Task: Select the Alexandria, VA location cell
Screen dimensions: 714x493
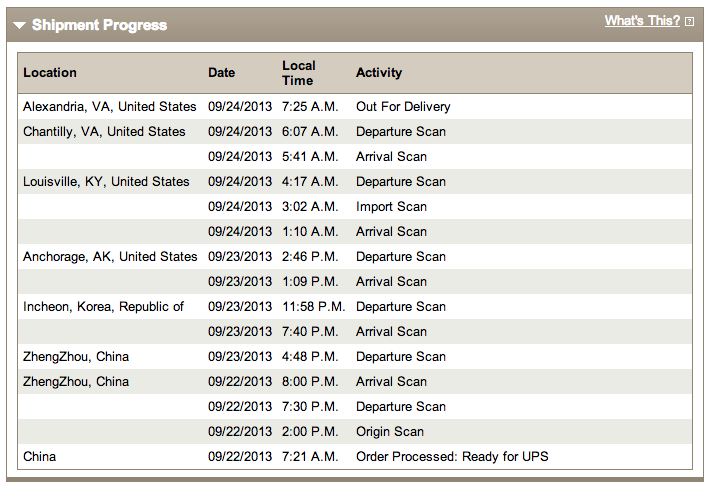Action: click(x=110, y=107)
